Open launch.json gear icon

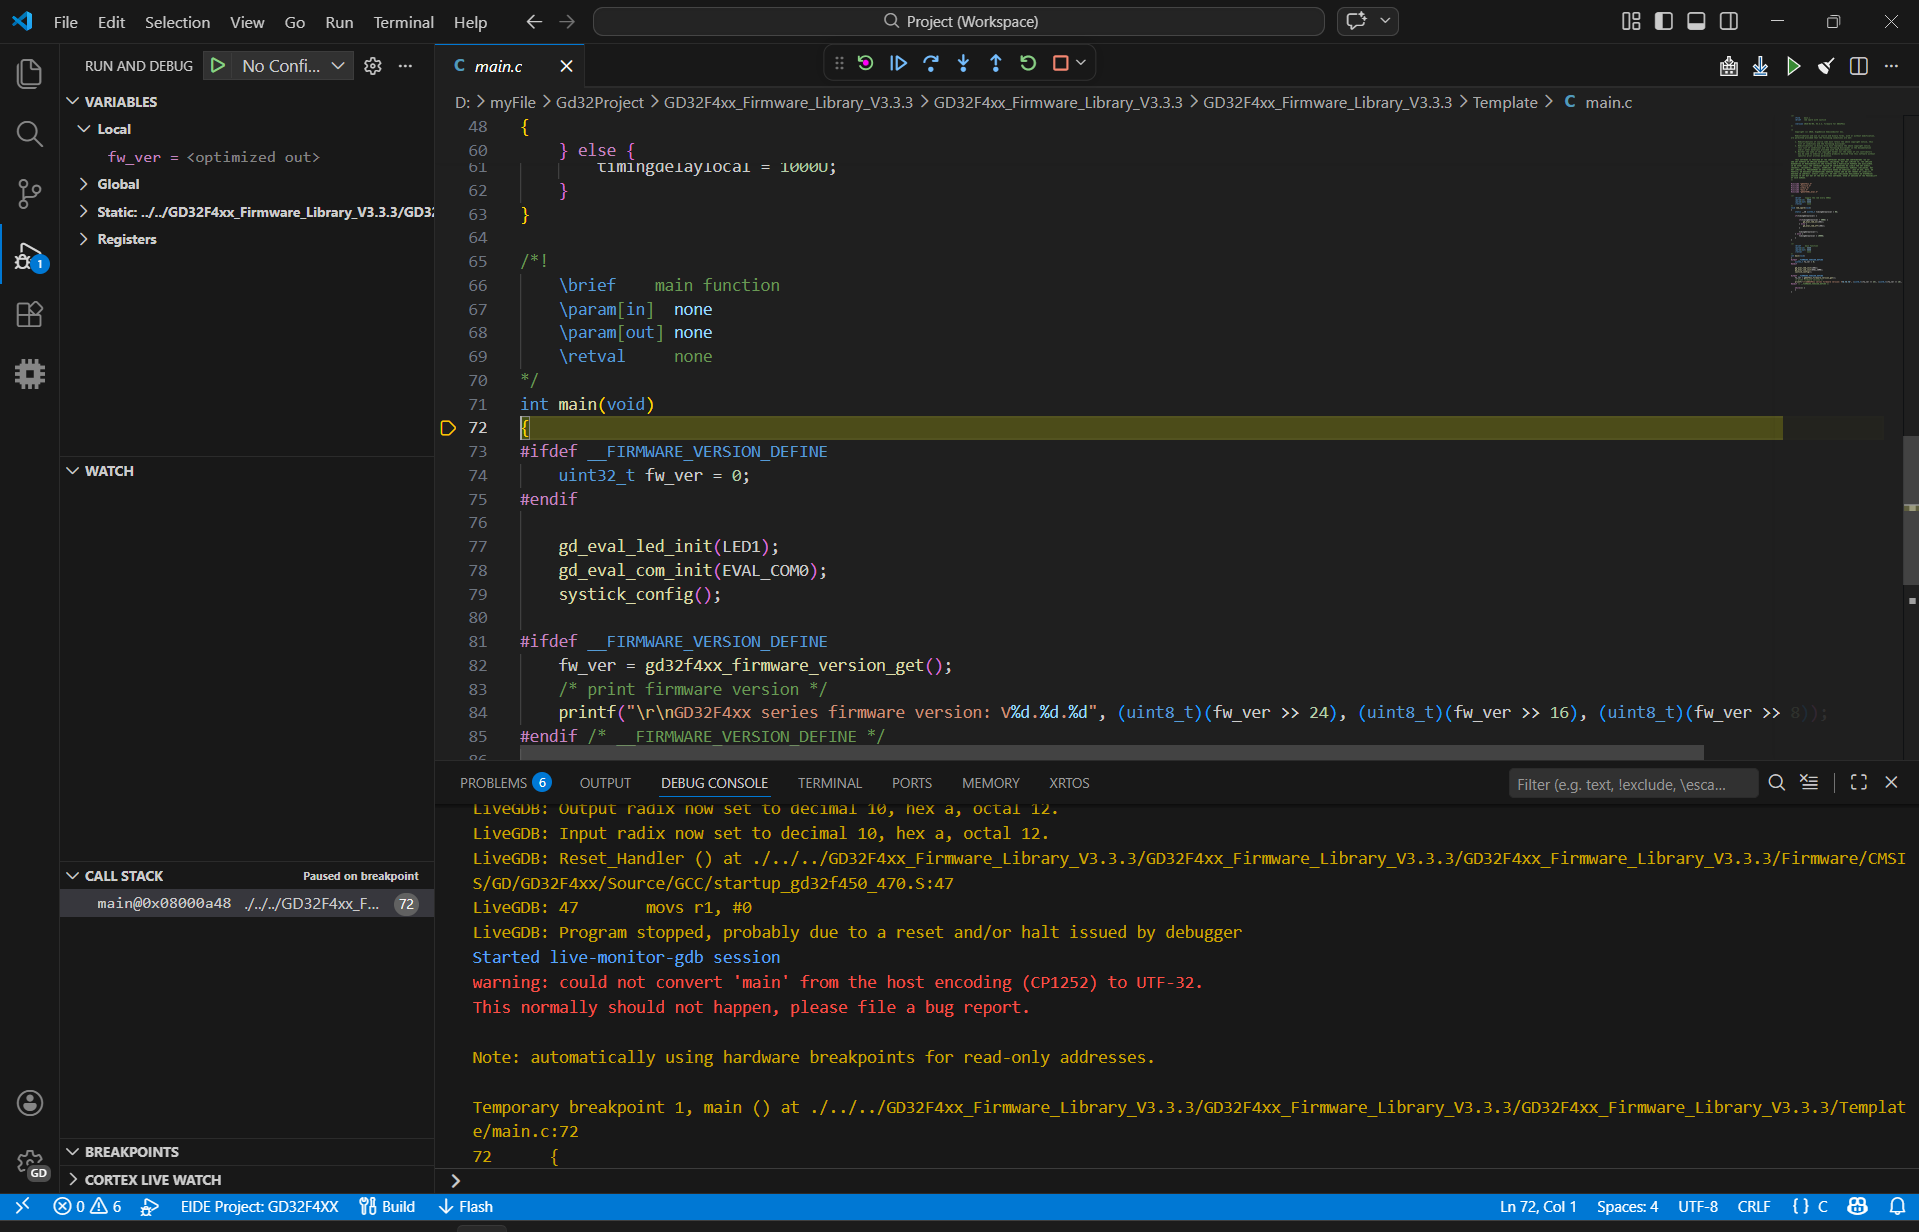coord(373,66)
